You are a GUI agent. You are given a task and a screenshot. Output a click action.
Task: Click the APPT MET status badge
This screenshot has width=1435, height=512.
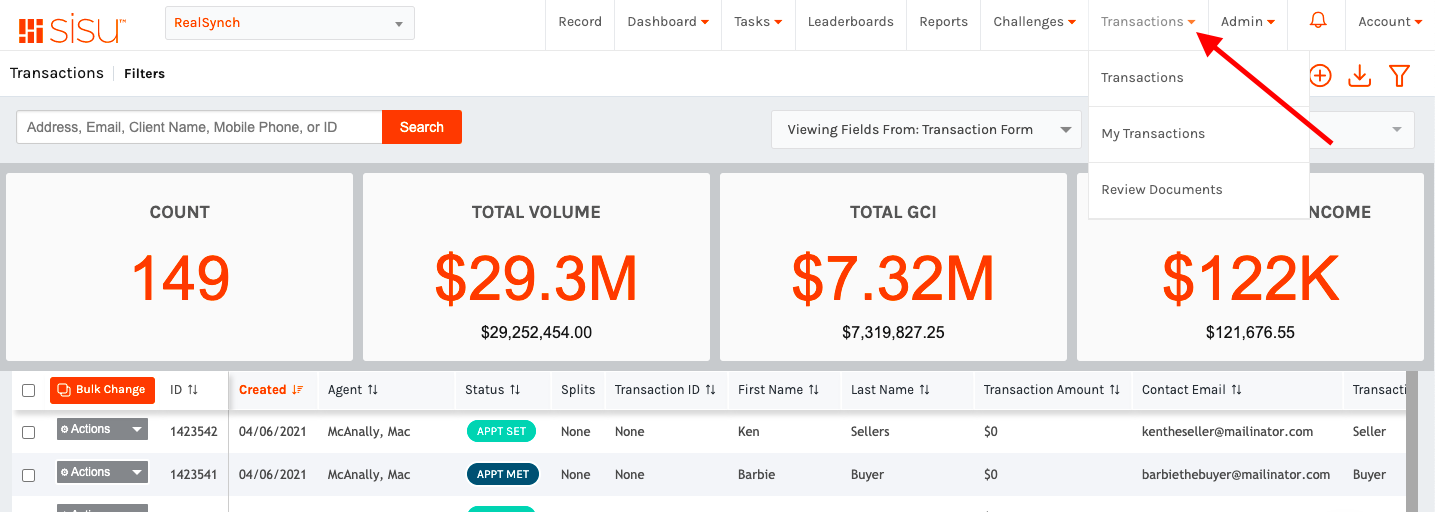coord(503,474)
